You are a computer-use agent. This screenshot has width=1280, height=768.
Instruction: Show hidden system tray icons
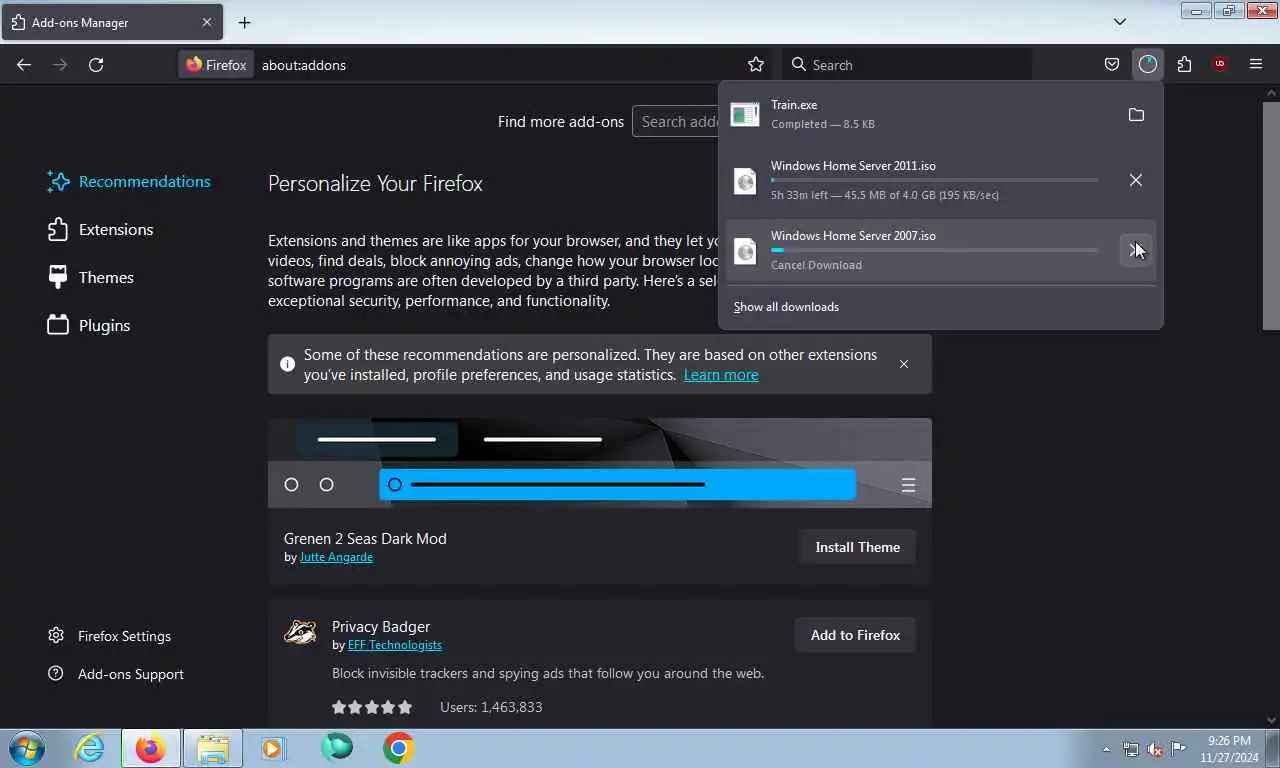click(1106, 749)
